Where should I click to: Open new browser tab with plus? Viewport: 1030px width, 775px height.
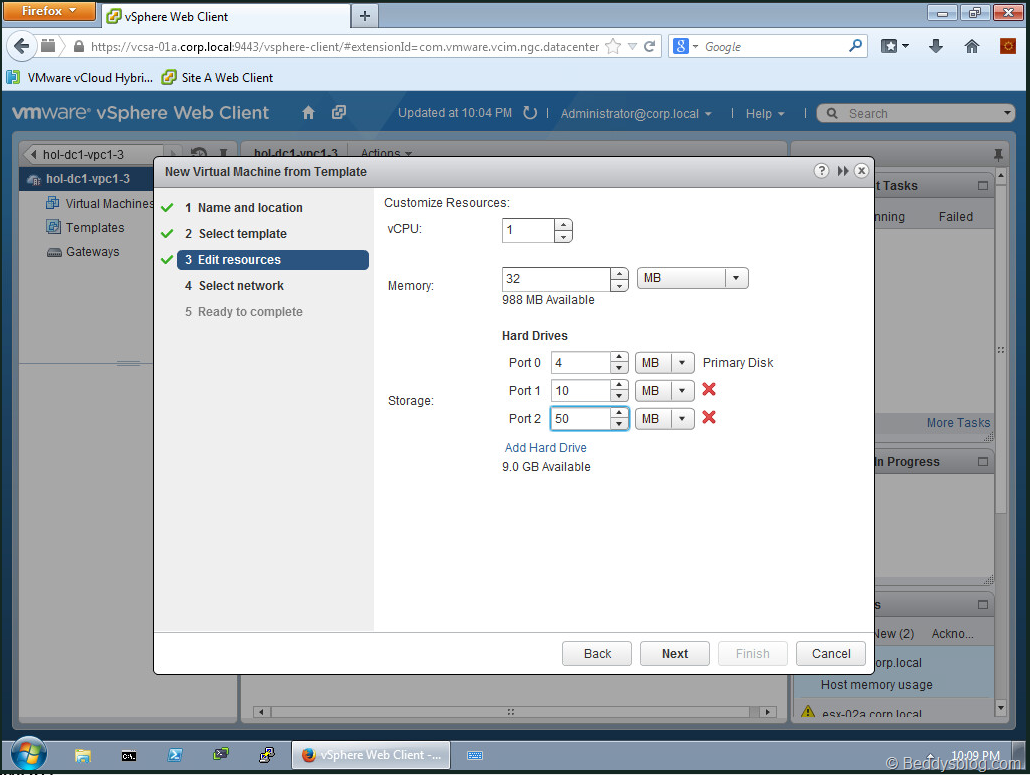click(x=365, y=16)
